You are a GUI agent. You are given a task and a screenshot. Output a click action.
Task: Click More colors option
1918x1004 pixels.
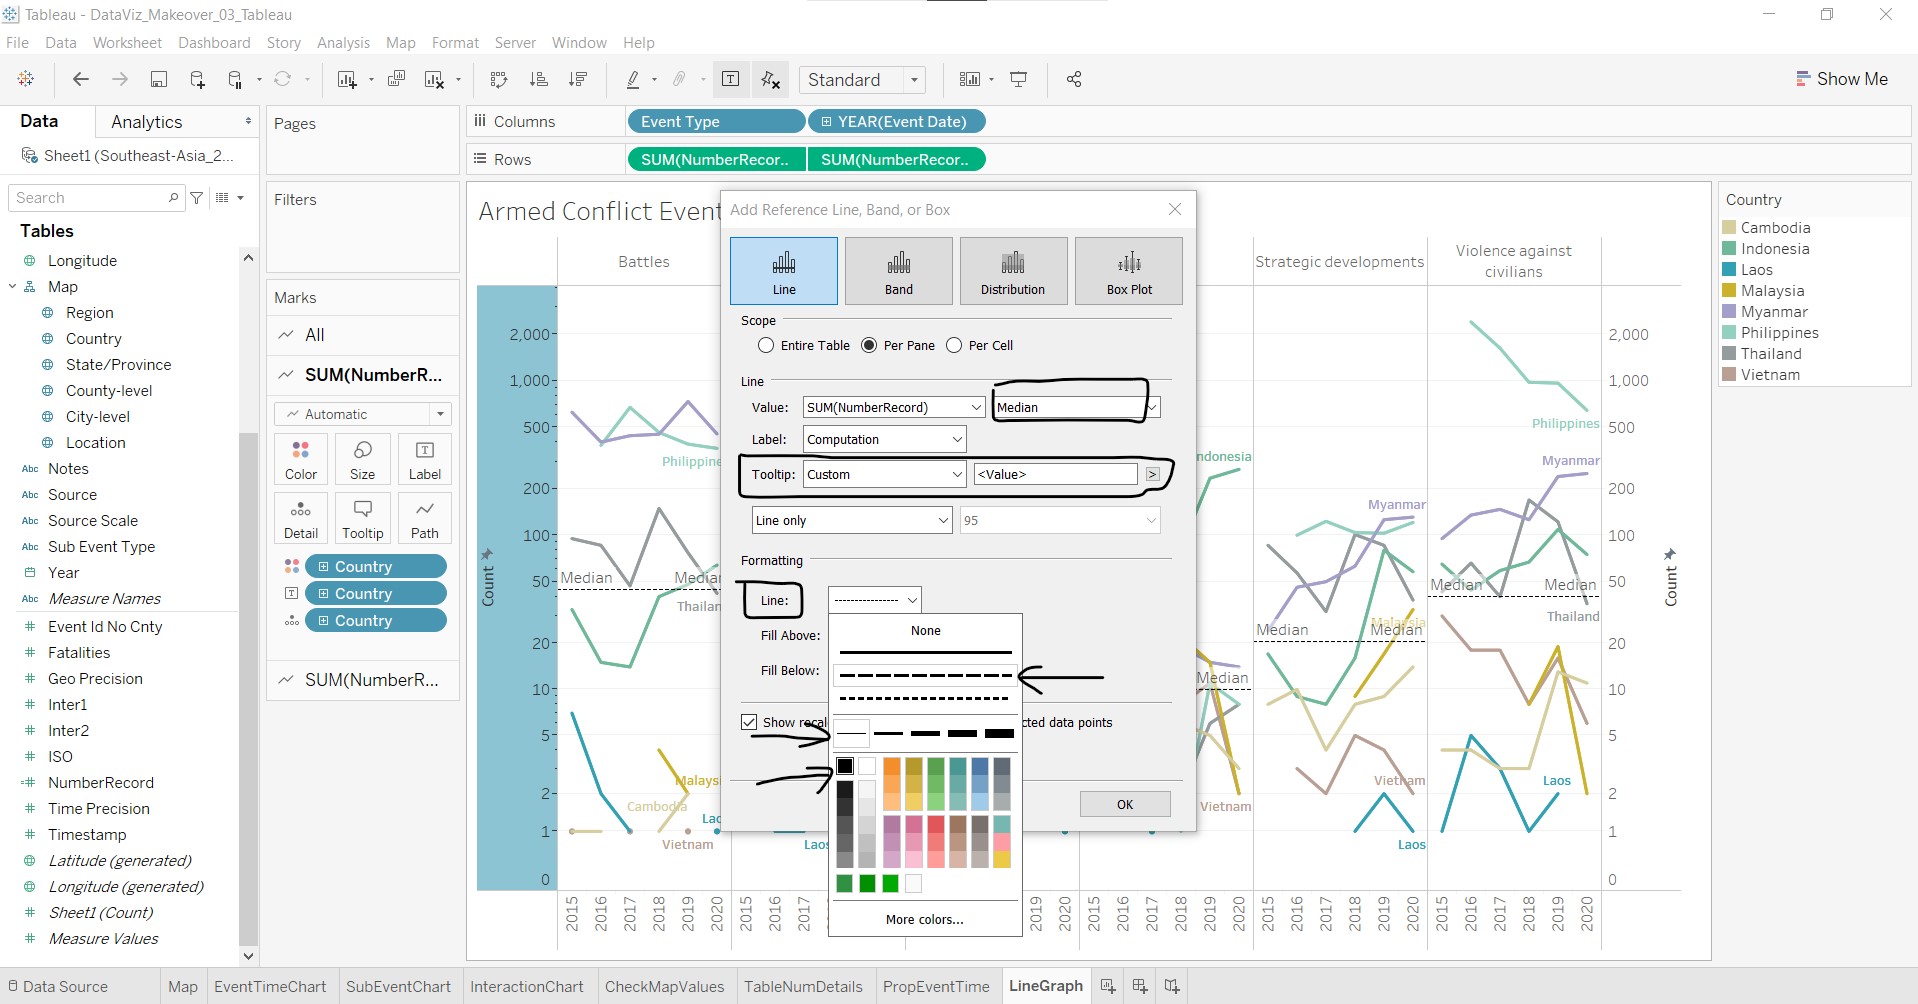click(925, 919)
